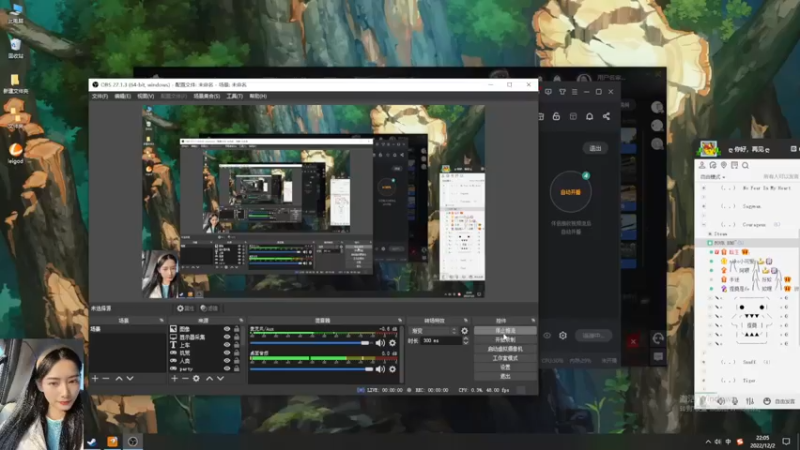Move source down in Sources panel

pos(220,379)
